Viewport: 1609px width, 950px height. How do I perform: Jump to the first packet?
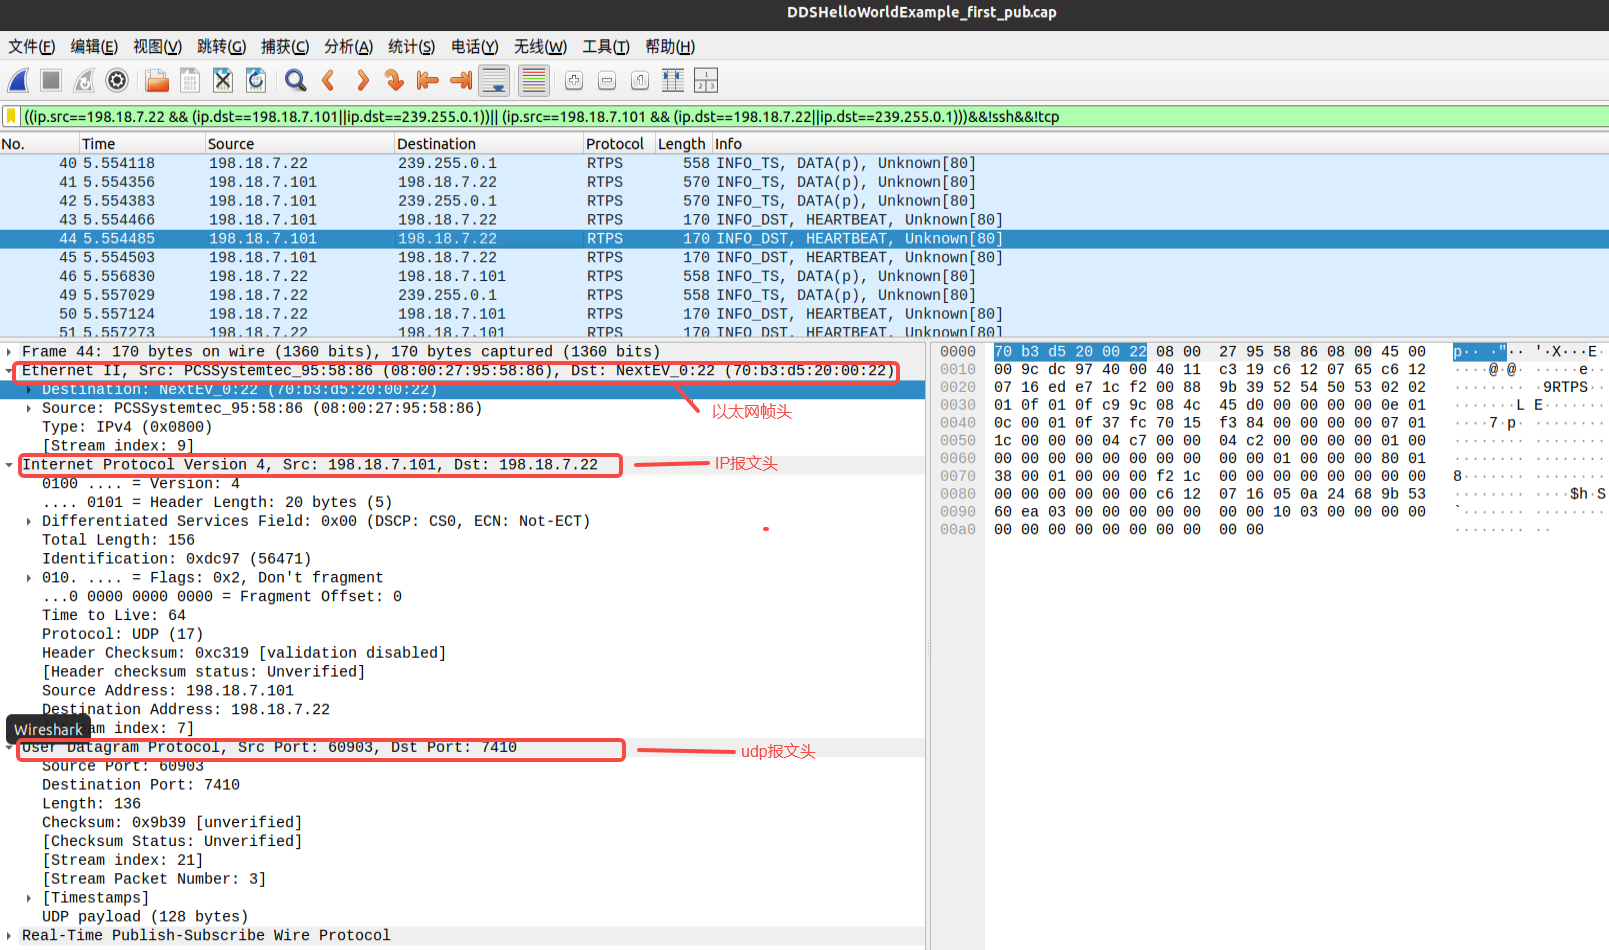tap(428, 81)
